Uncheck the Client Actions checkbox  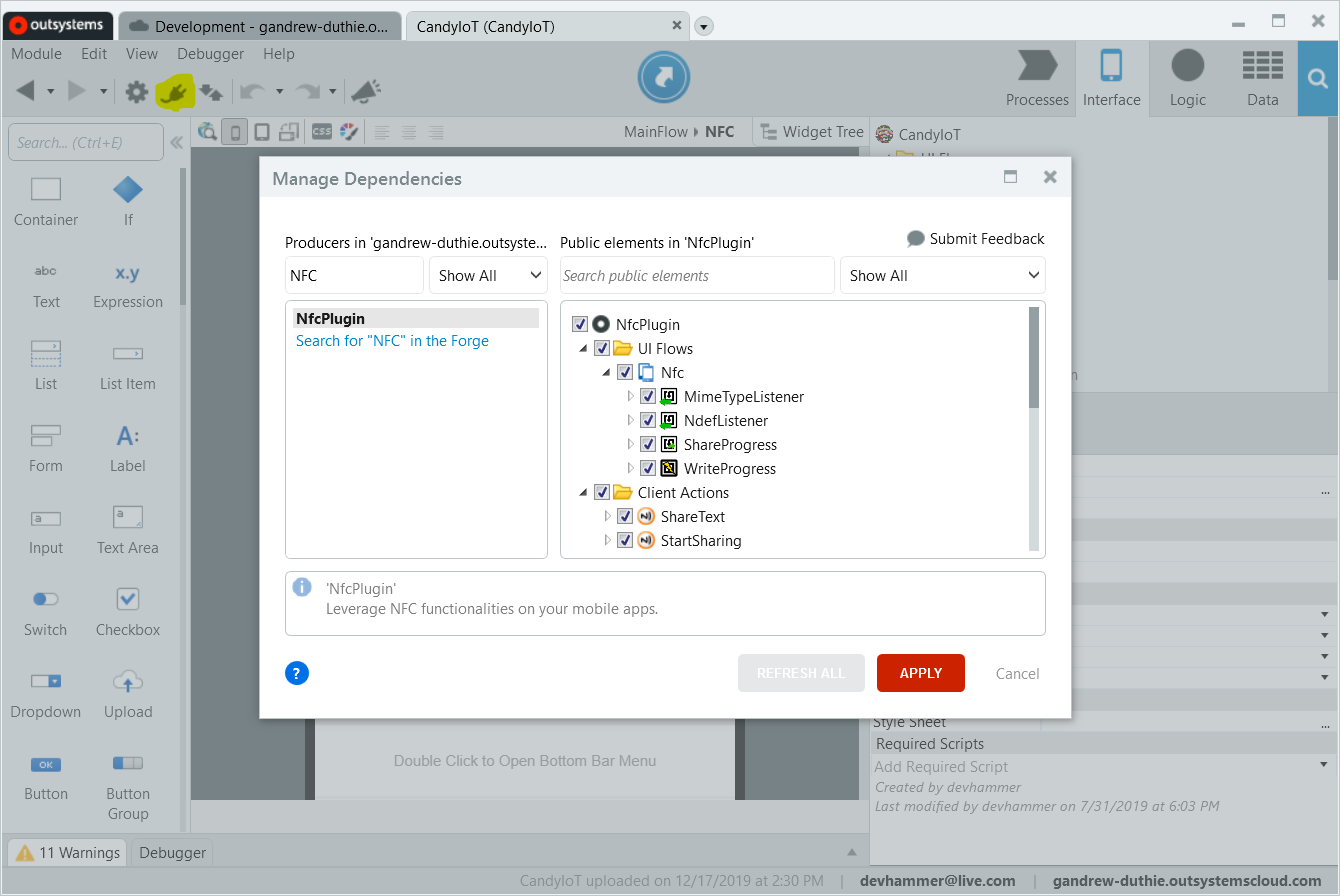coord(602,492)
